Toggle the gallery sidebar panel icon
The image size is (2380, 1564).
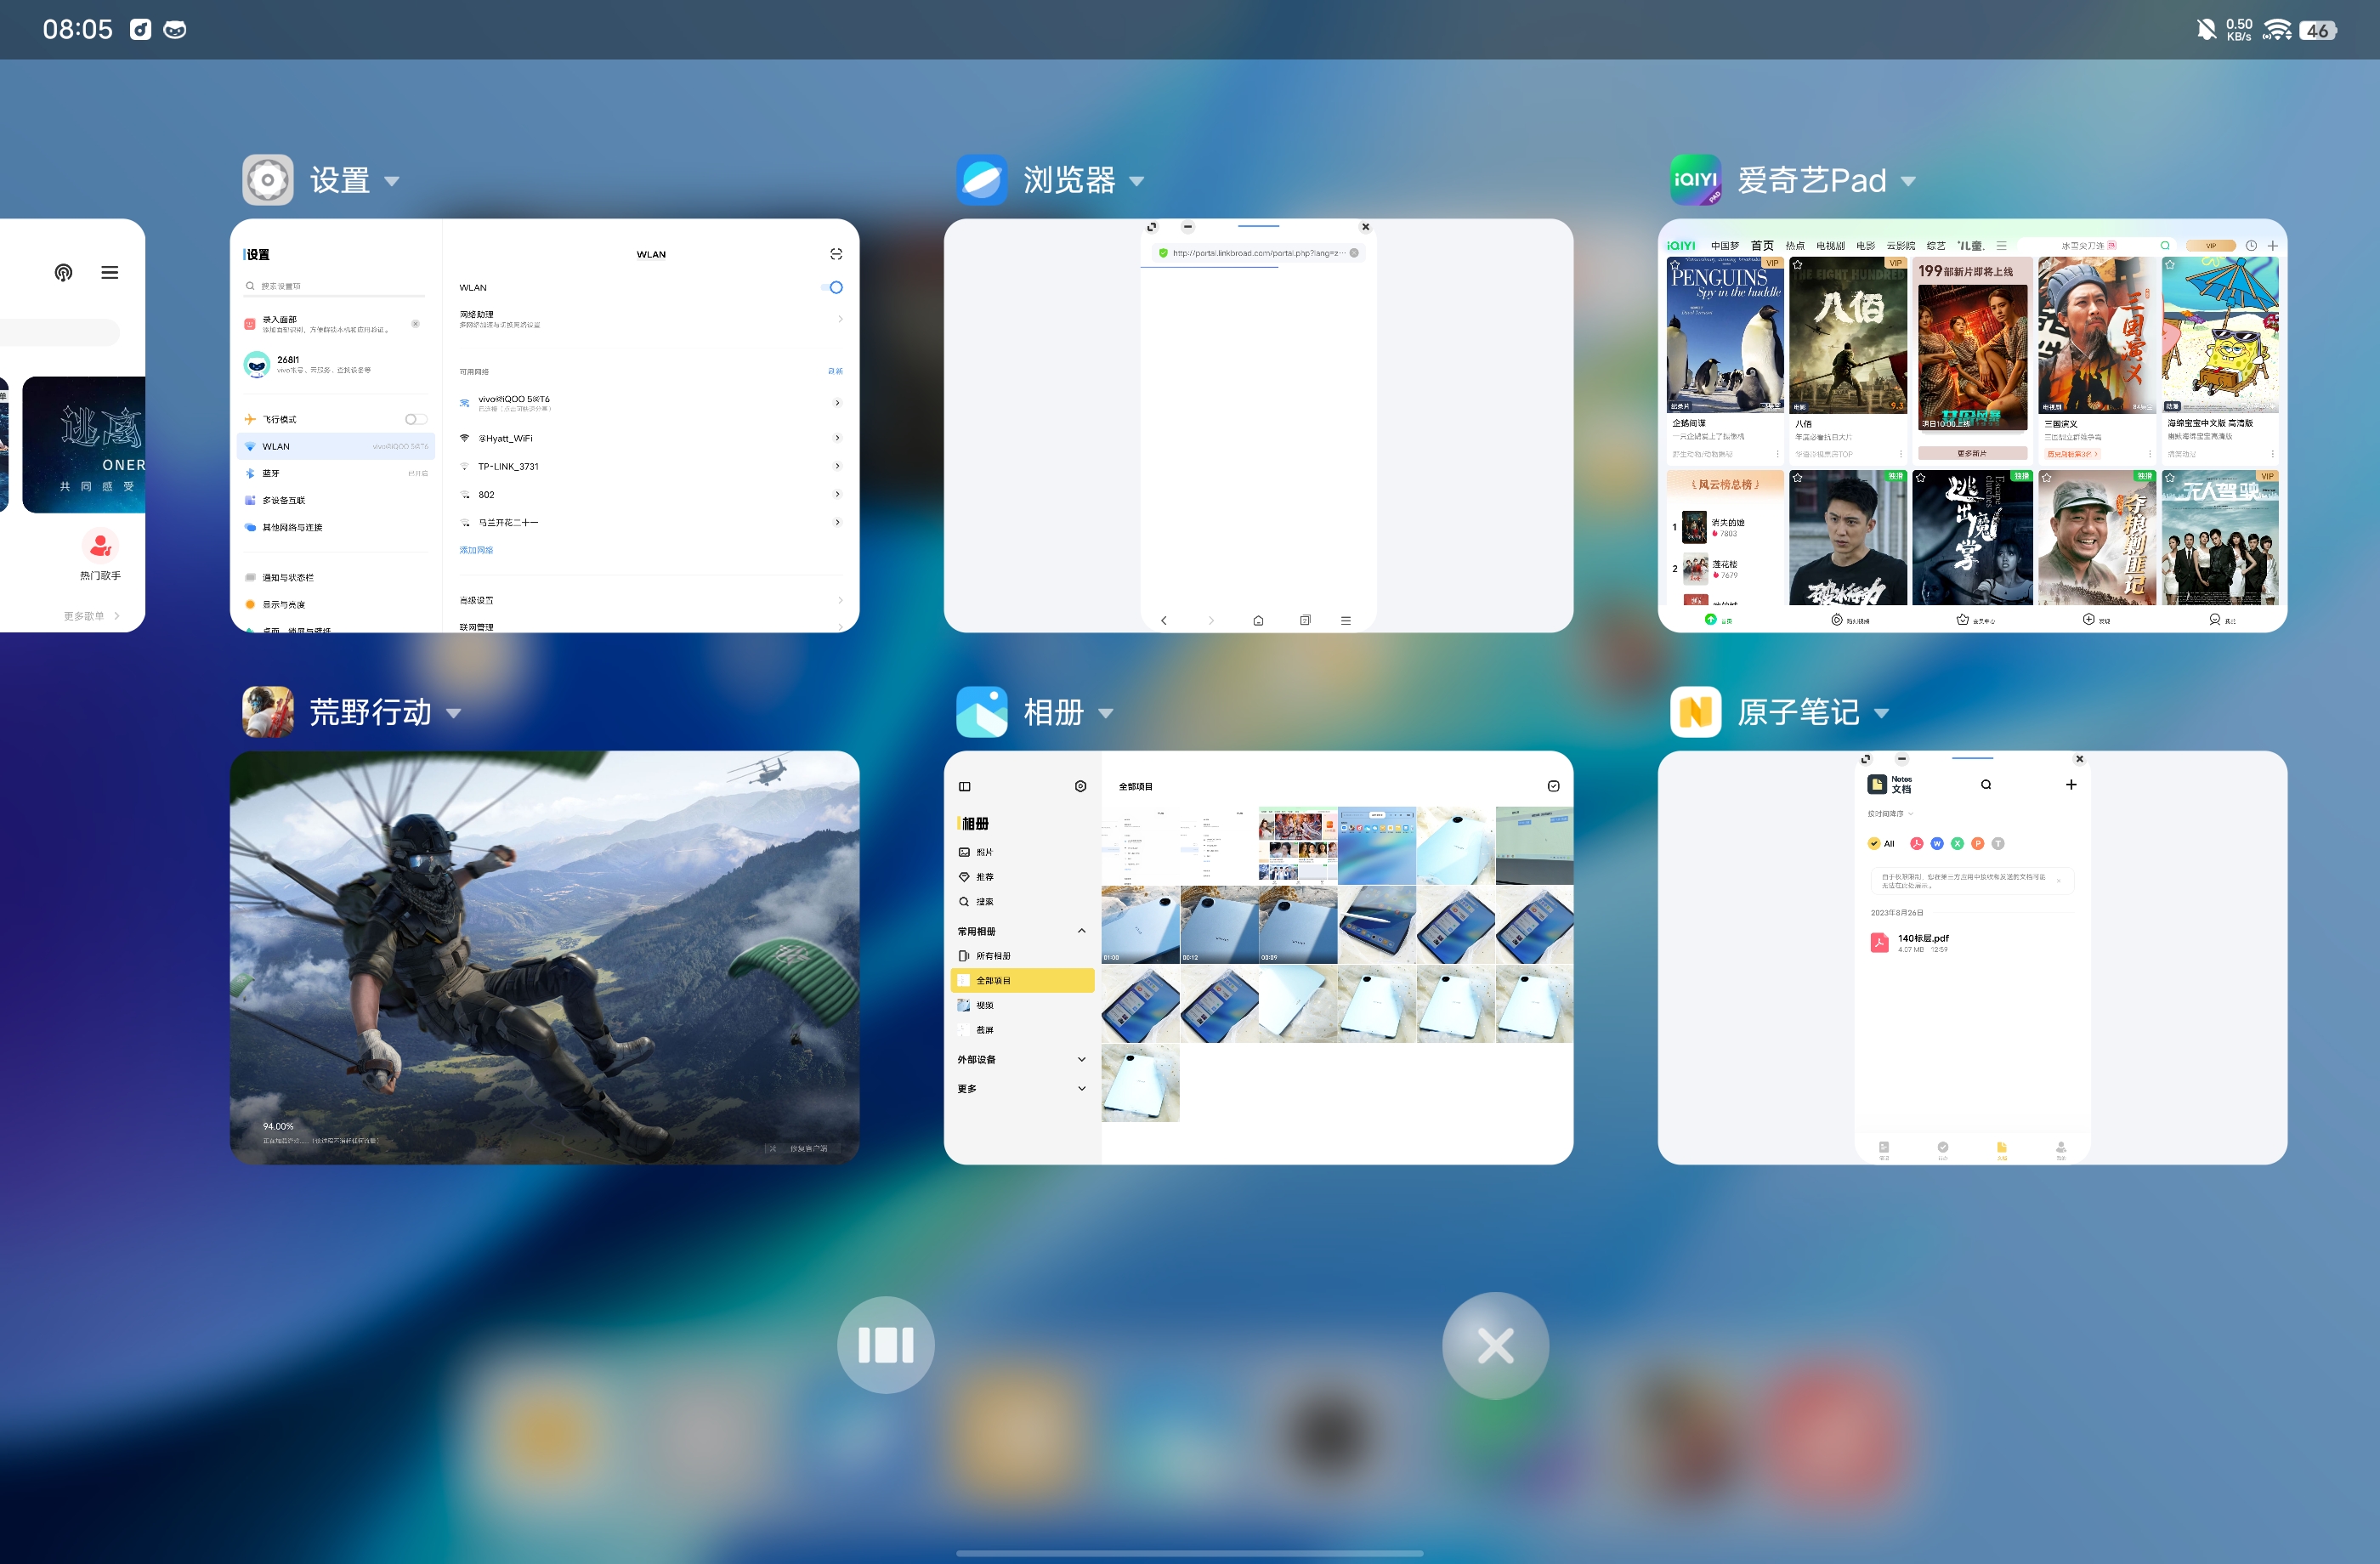coord(964,787)
